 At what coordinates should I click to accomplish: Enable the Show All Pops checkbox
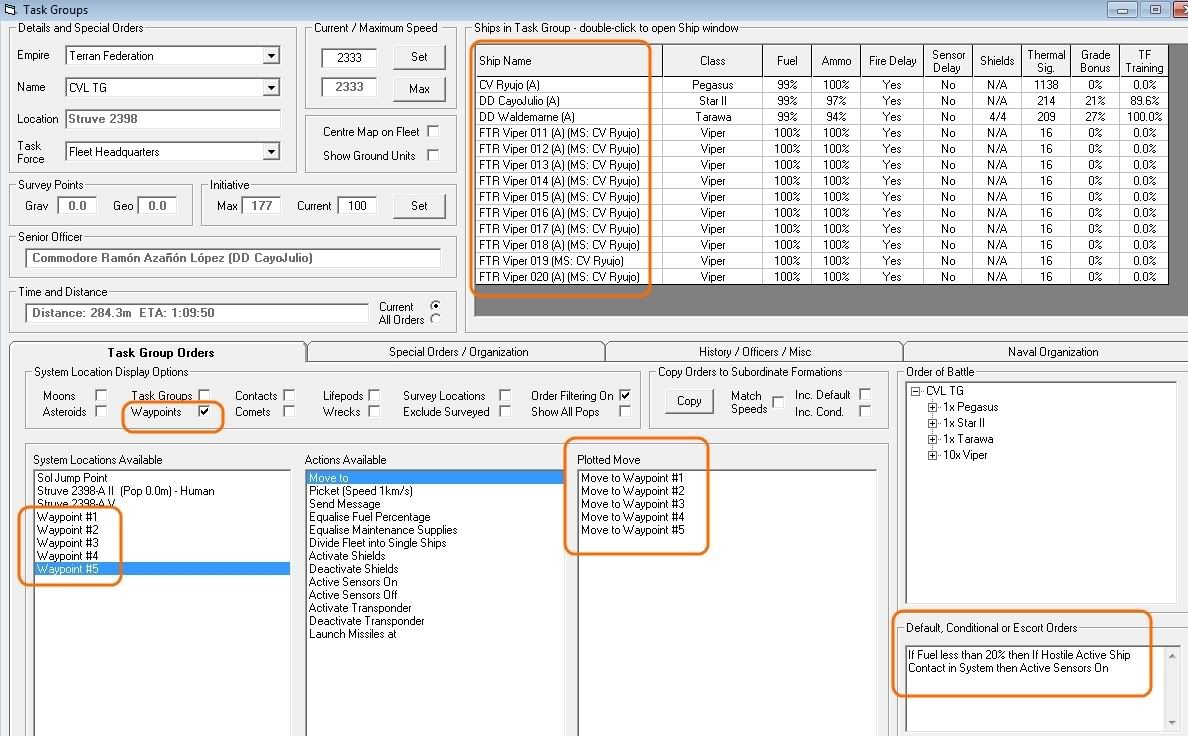coord(625,411)
